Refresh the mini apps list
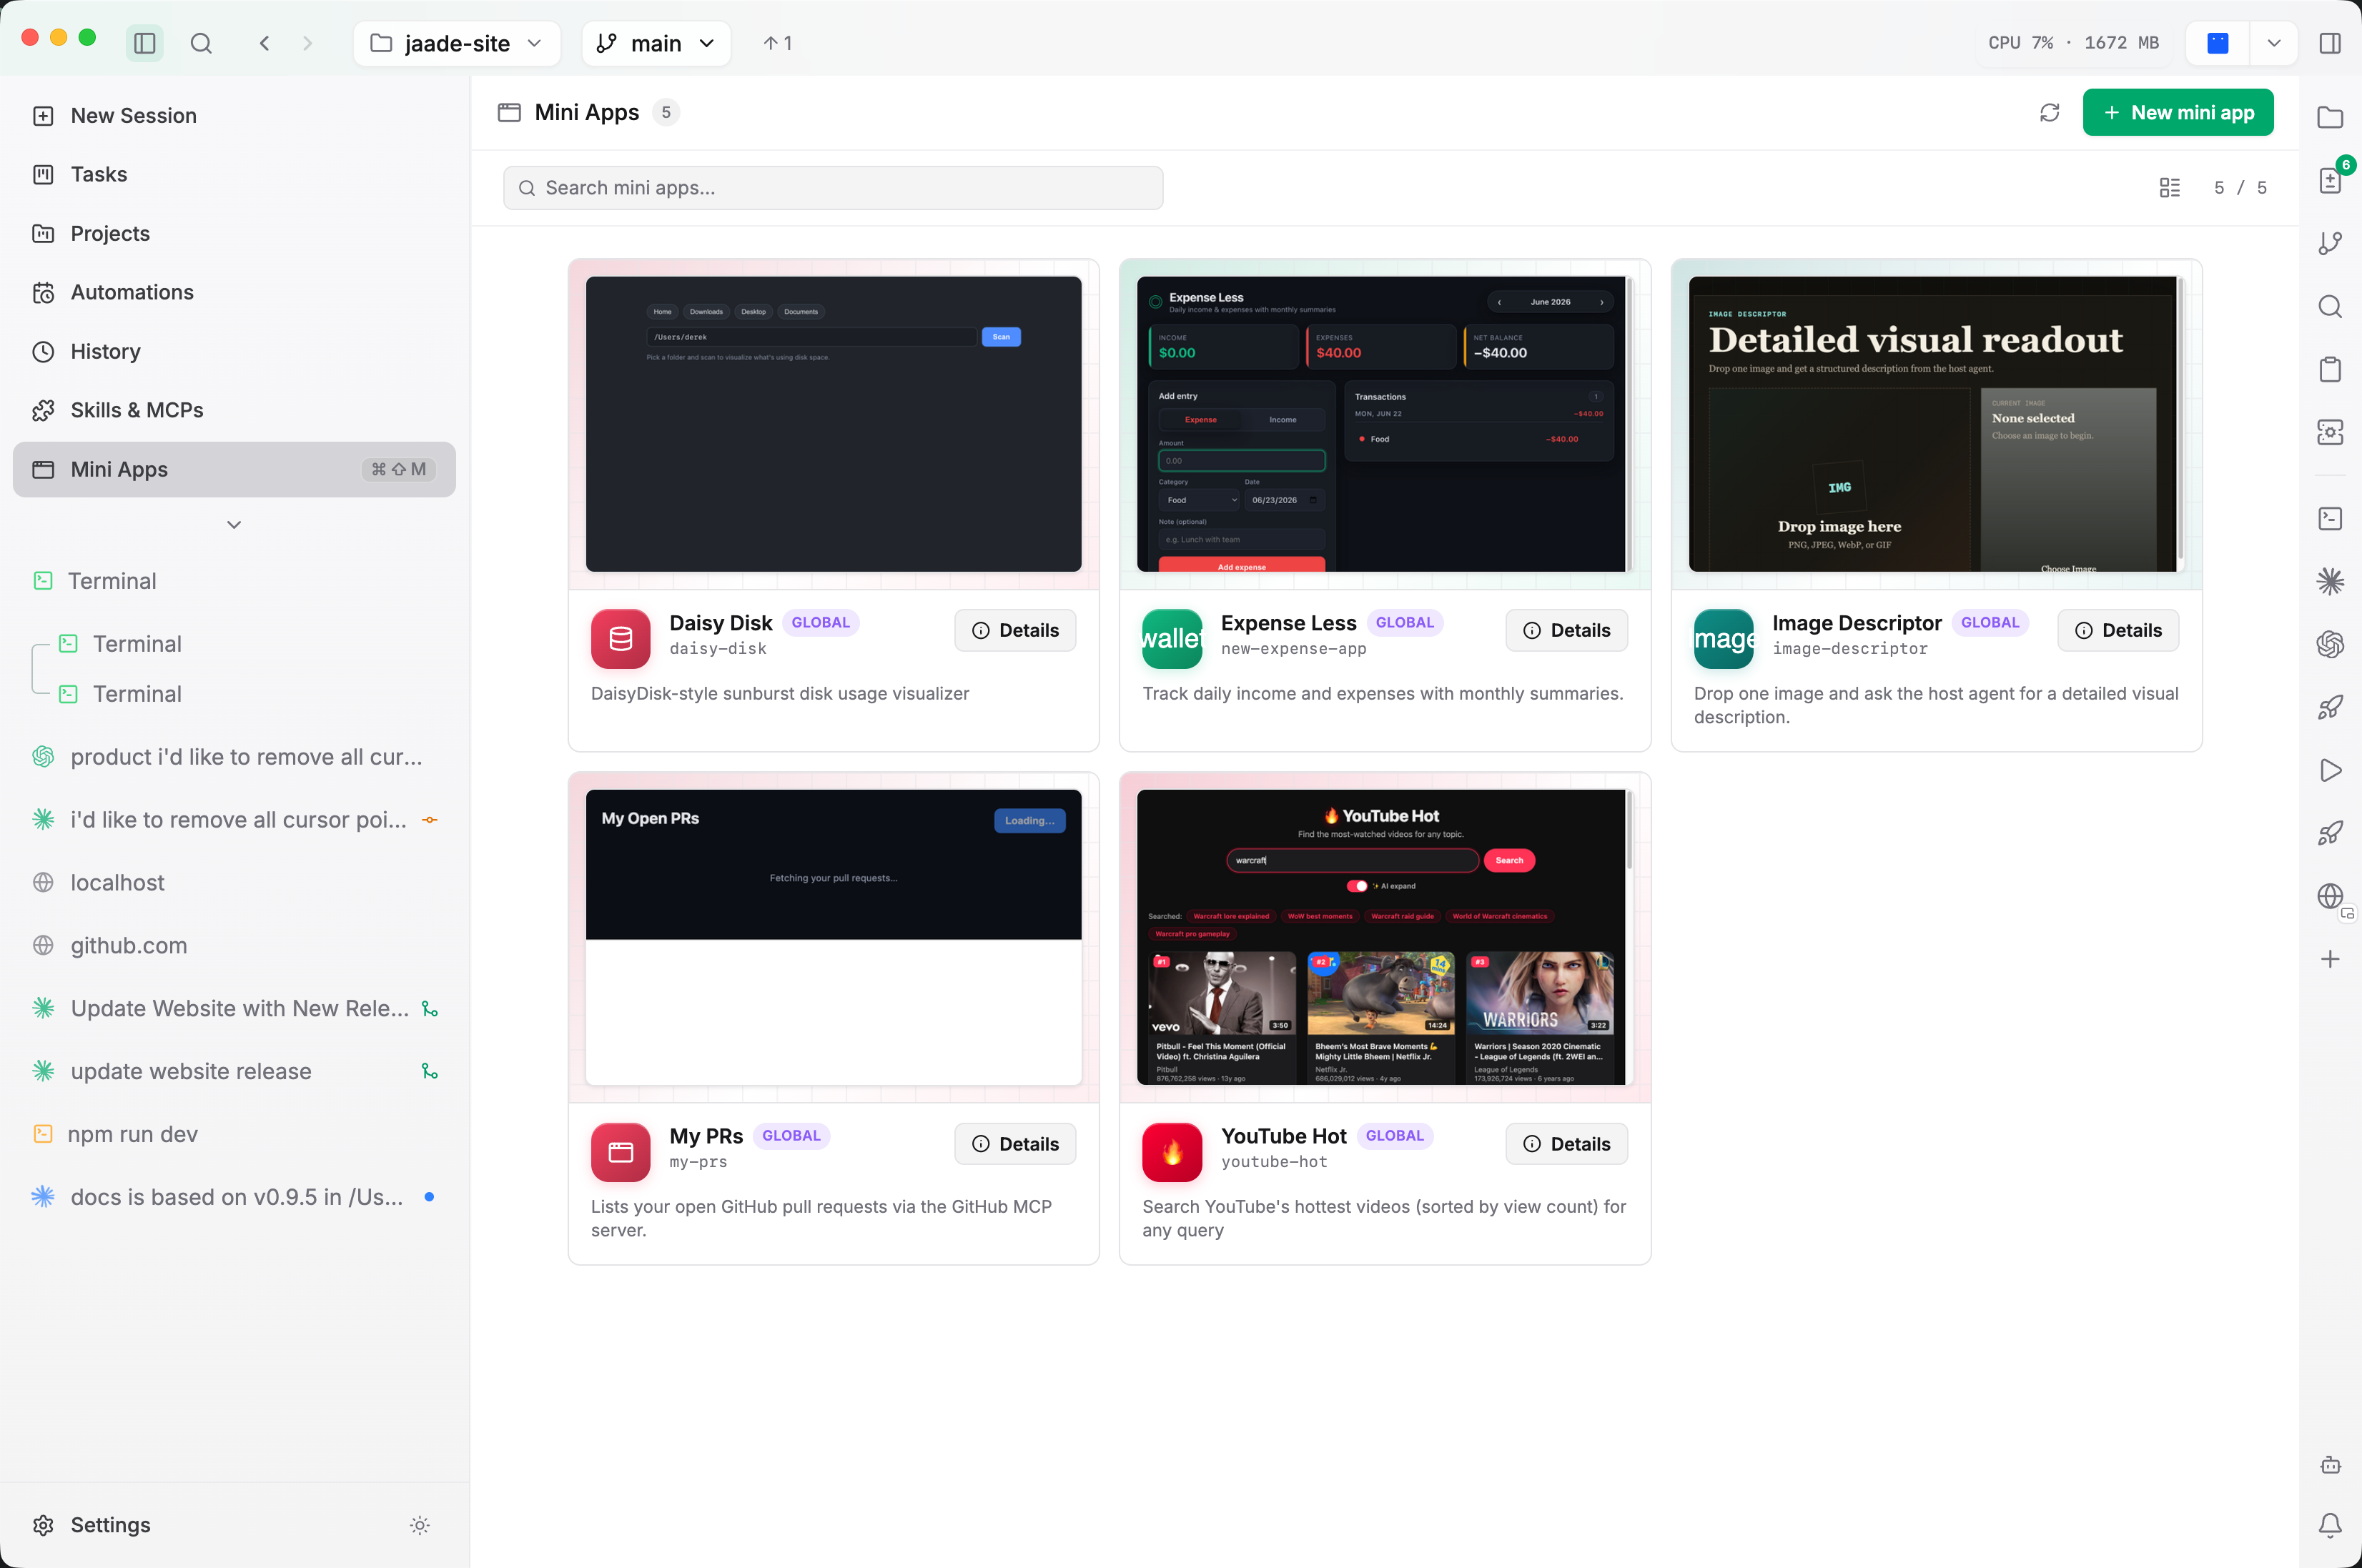Viewport: 2362px width, 1568px height. (x=2049, y=112)
